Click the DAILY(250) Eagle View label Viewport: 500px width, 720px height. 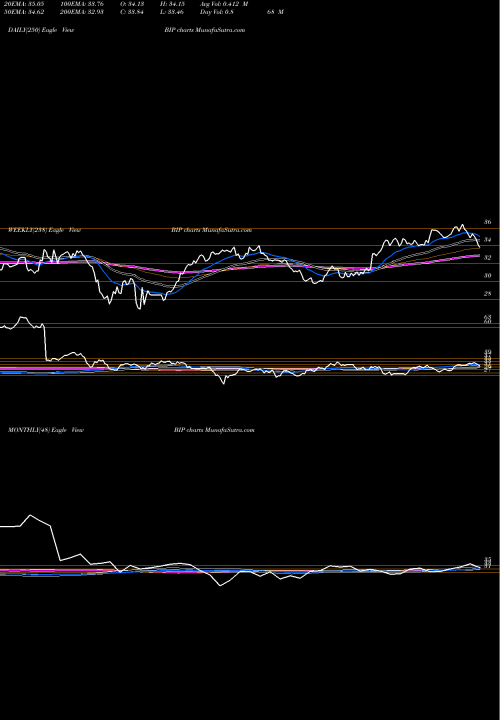pos(41,30)
